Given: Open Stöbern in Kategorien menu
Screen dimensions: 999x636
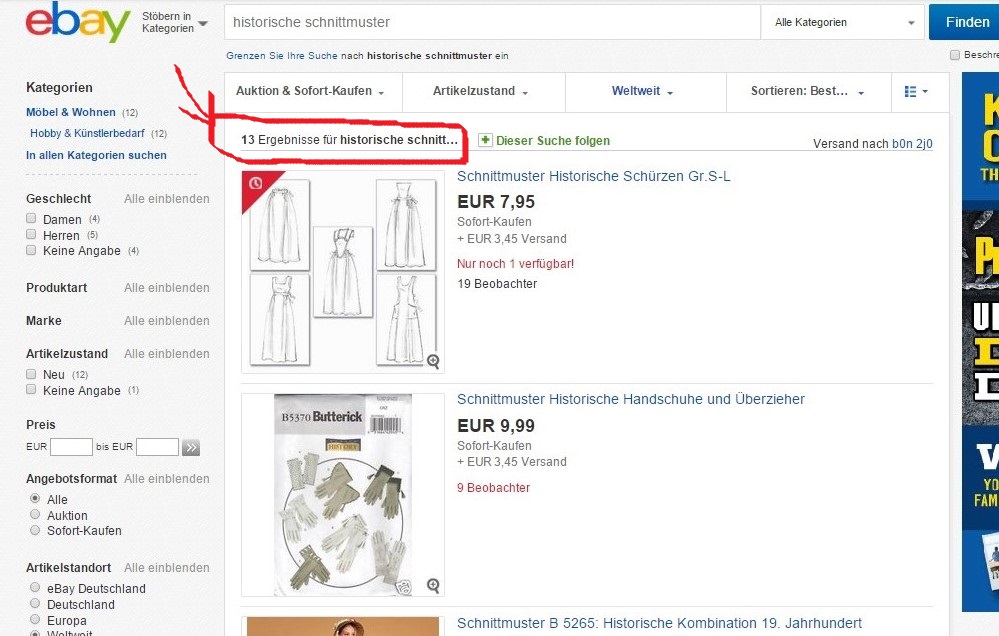Looking at the screenshot, I should pyautogui.click(x=174, y=23).
